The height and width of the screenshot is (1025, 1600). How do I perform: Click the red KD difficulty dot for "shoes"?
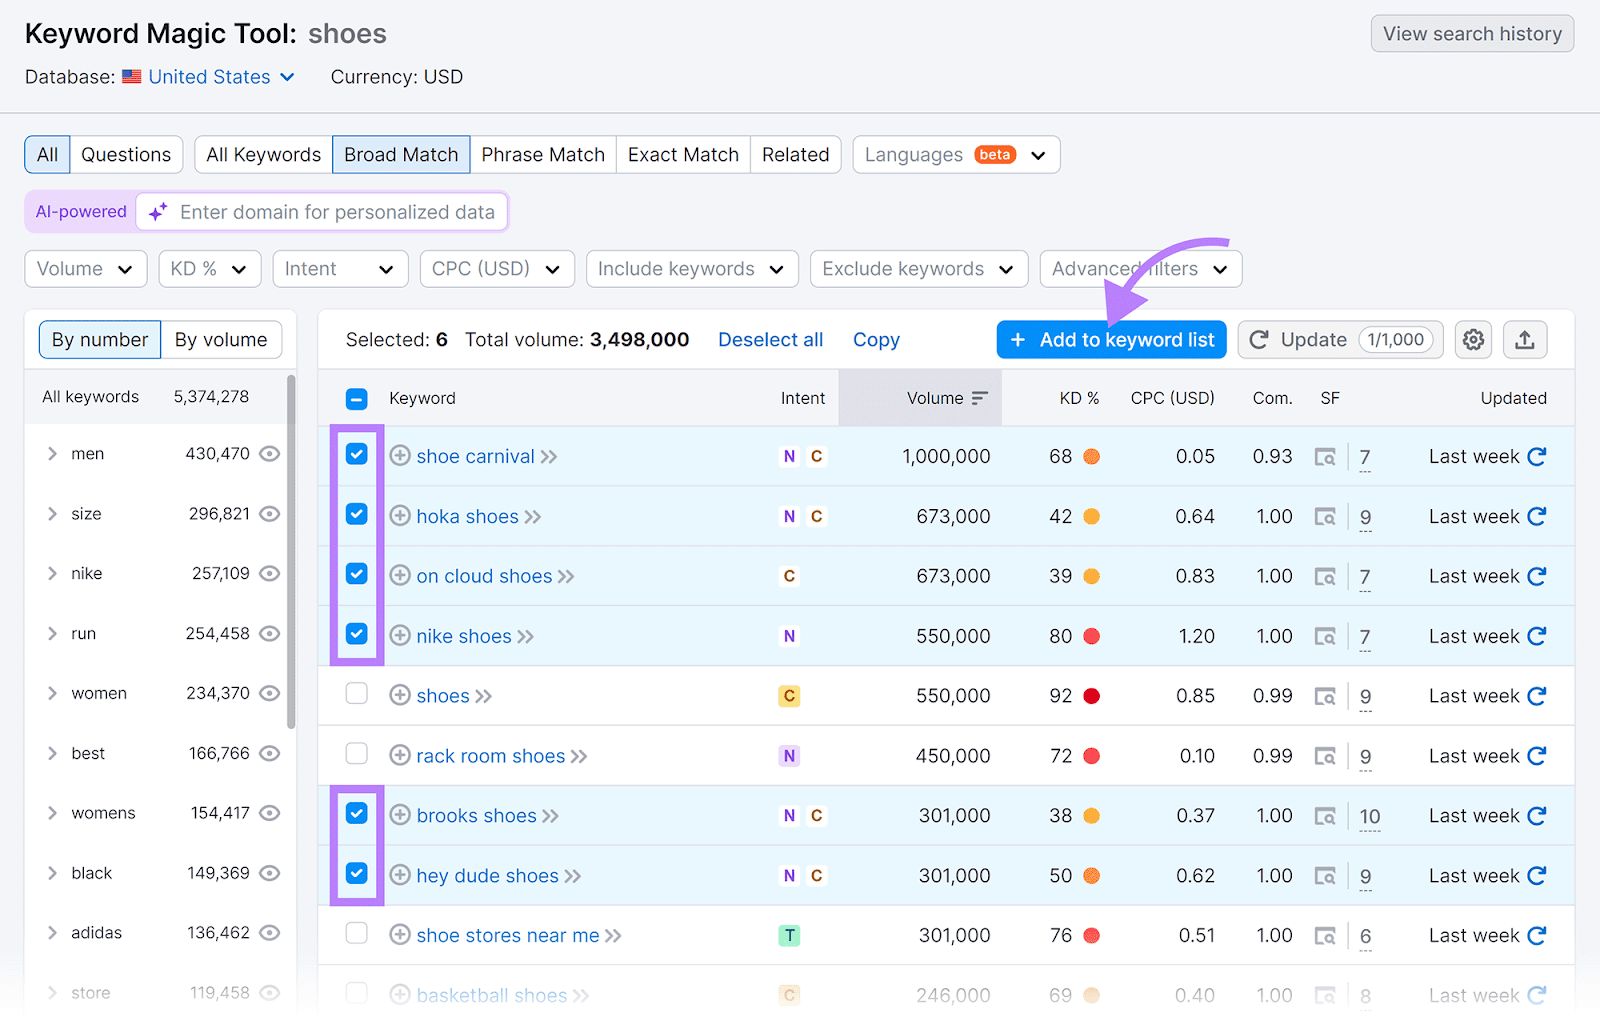[x=1091, y=695]
